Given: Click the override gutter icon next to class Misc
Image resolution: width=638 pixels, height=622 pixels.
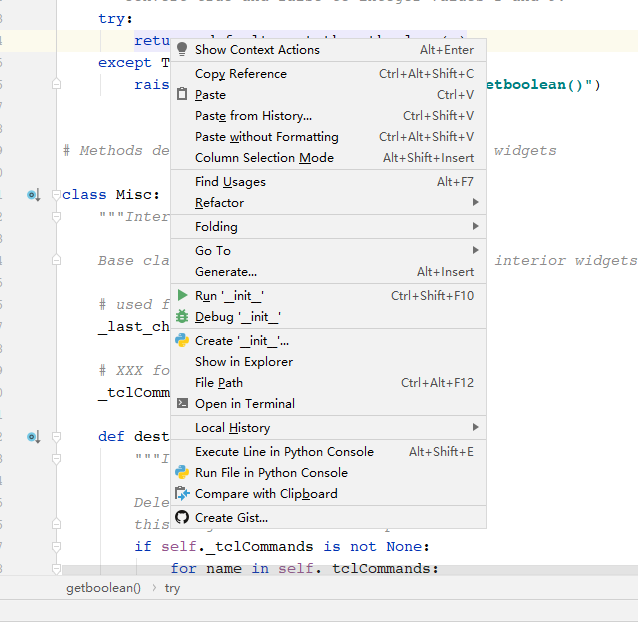Looking at the screenshot, I should (34, 195).
